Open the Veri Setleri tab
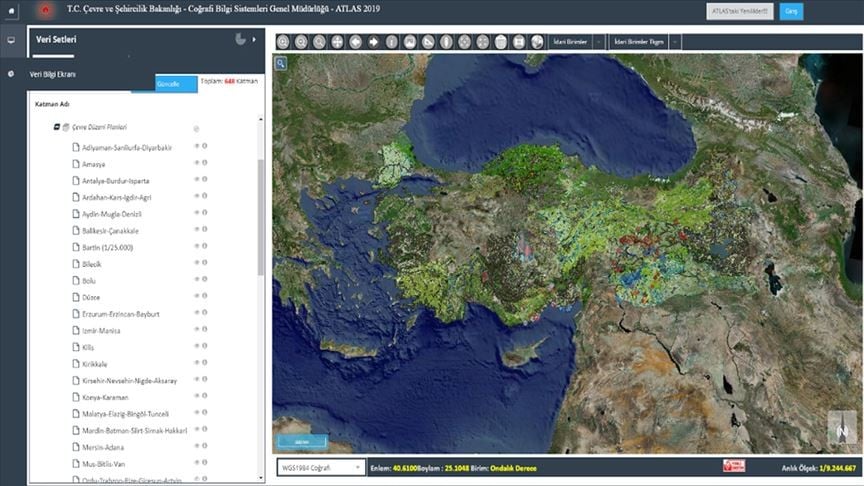The height and width of the screenshot is (486, 864). [x=56, y=39]
